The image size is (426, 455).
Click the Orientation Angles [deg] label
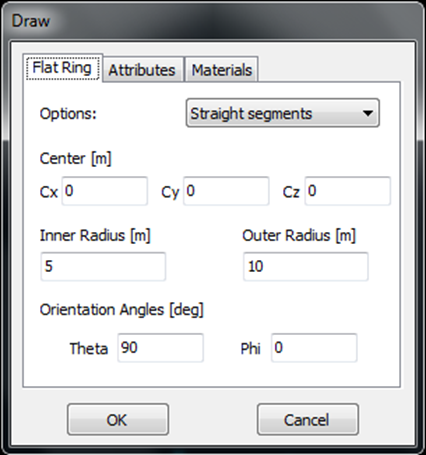pos(122,310)
